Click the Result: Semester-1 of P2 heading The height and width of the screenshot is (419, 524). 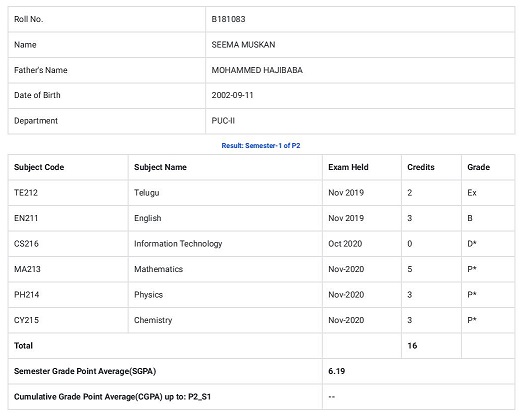[x=261, y=146]
